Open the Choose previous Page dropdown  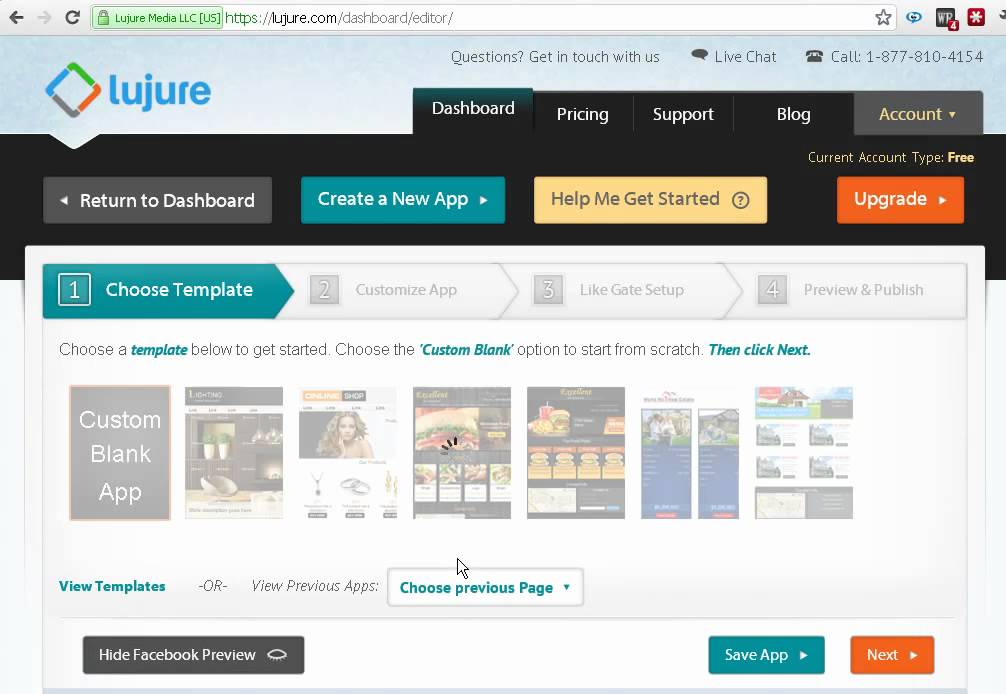coord(486,587)
